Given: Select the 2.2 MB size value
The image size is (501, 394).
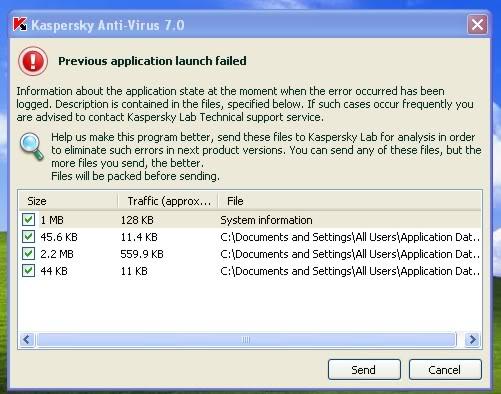Looking at the screenshot, I should (57, 254).
